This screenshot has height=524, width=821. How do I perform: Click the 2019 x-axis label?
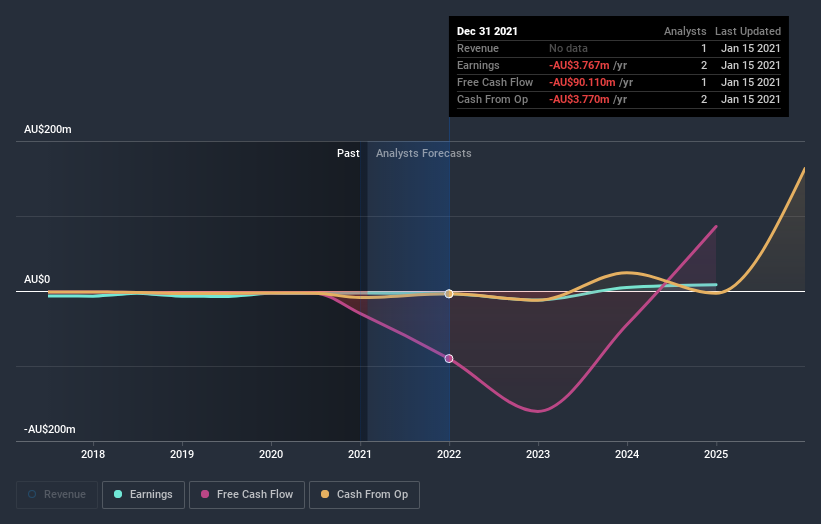click(182, 454)
